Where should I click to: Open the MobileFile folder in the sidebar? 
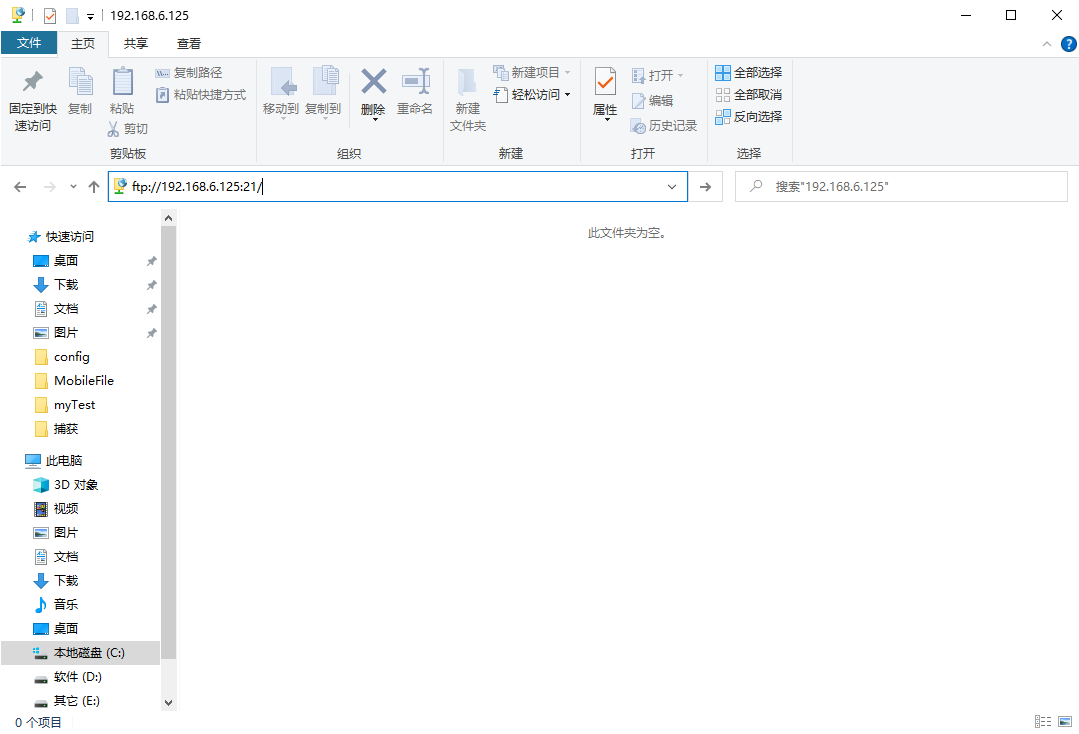74,381
